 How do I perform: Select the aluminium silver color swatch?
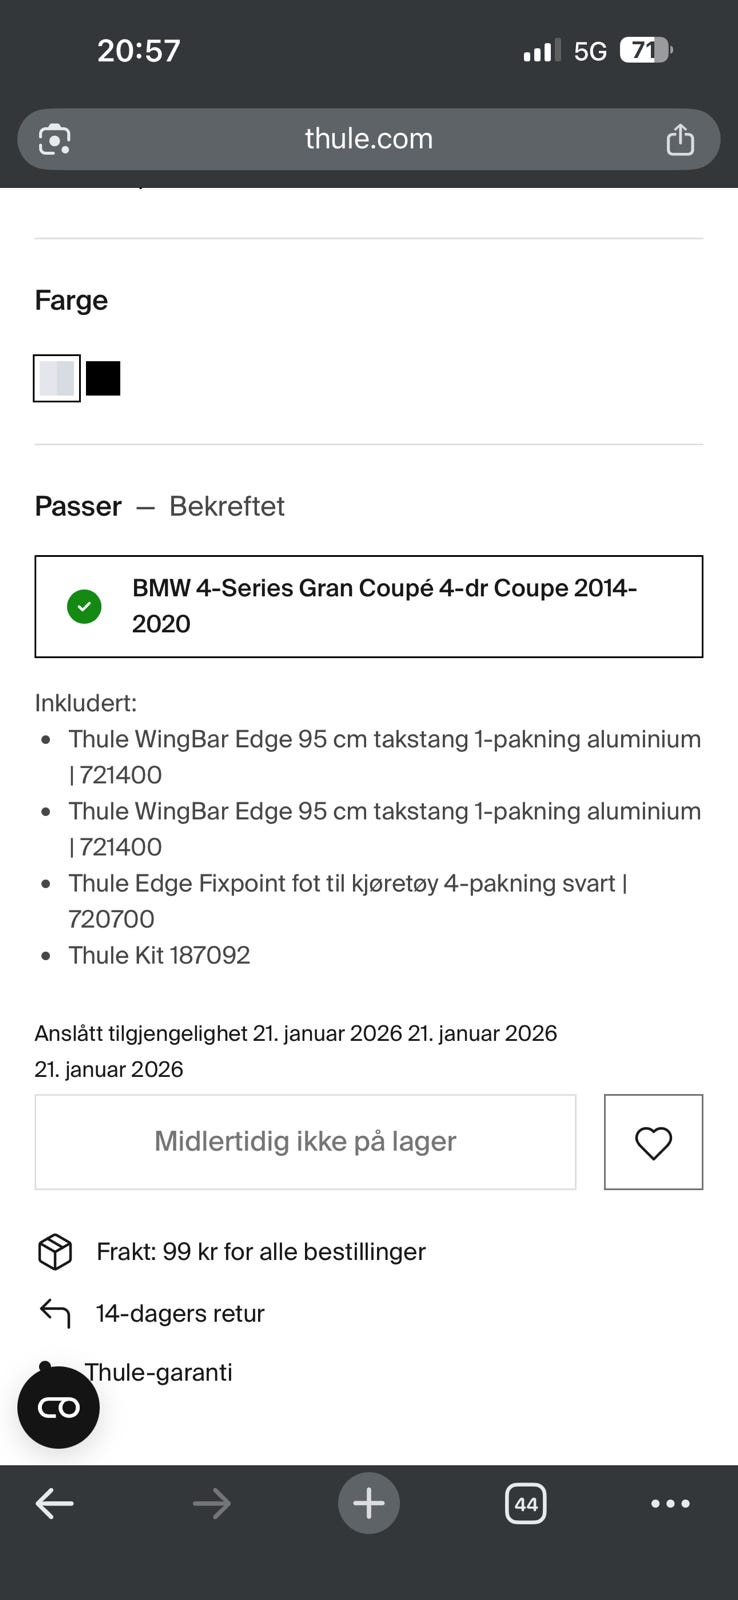[x=57, y=379]
